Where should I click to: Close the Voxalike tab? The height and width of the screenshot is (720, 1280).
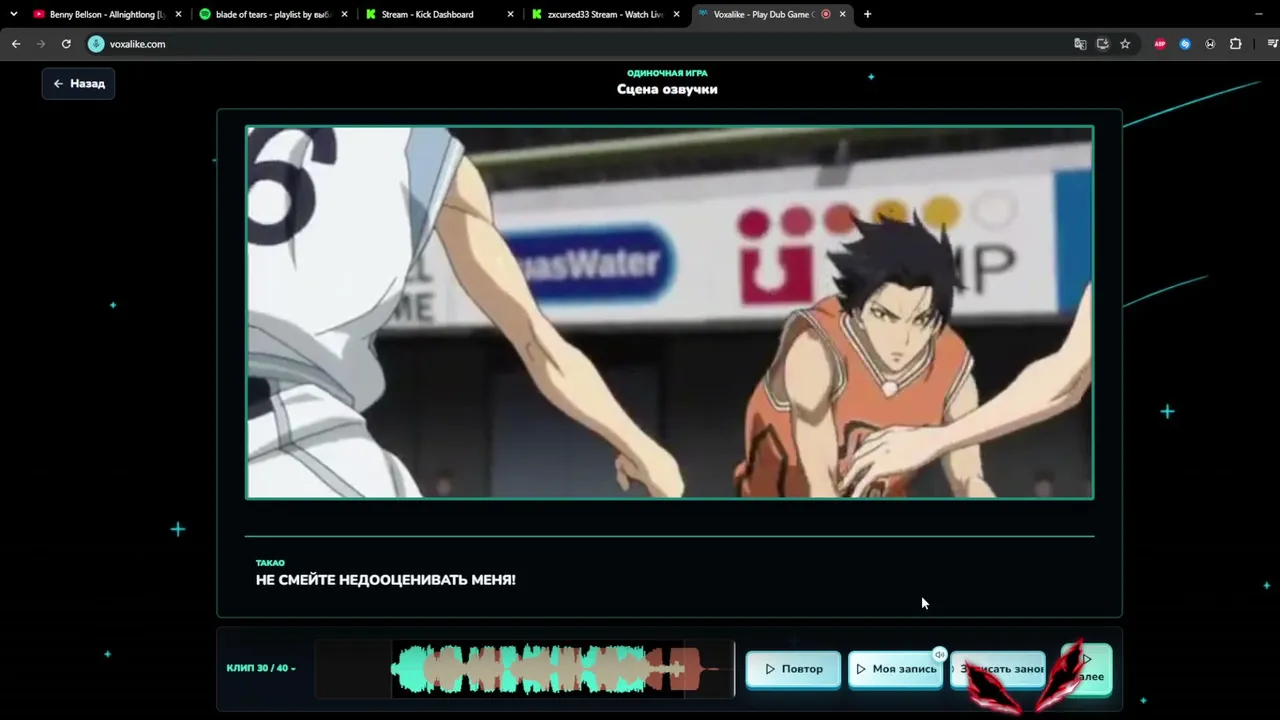[x=842, y=15]
